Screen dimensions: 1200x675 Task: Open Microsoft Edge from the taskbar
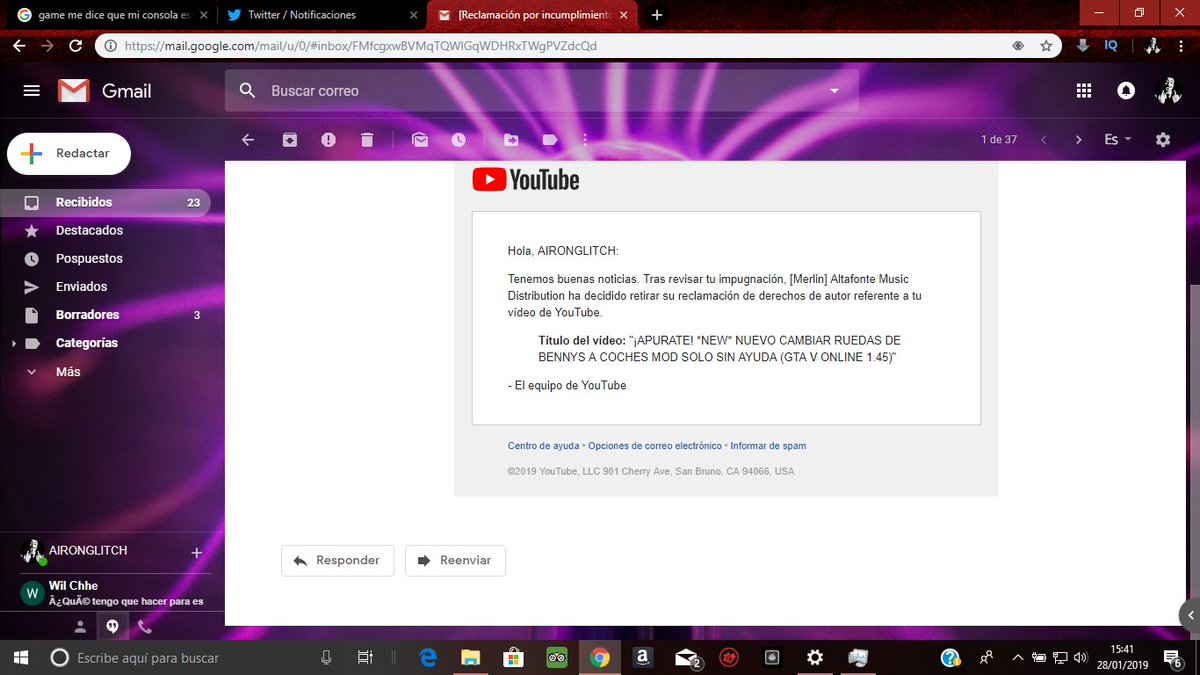[x=428, y=658]
